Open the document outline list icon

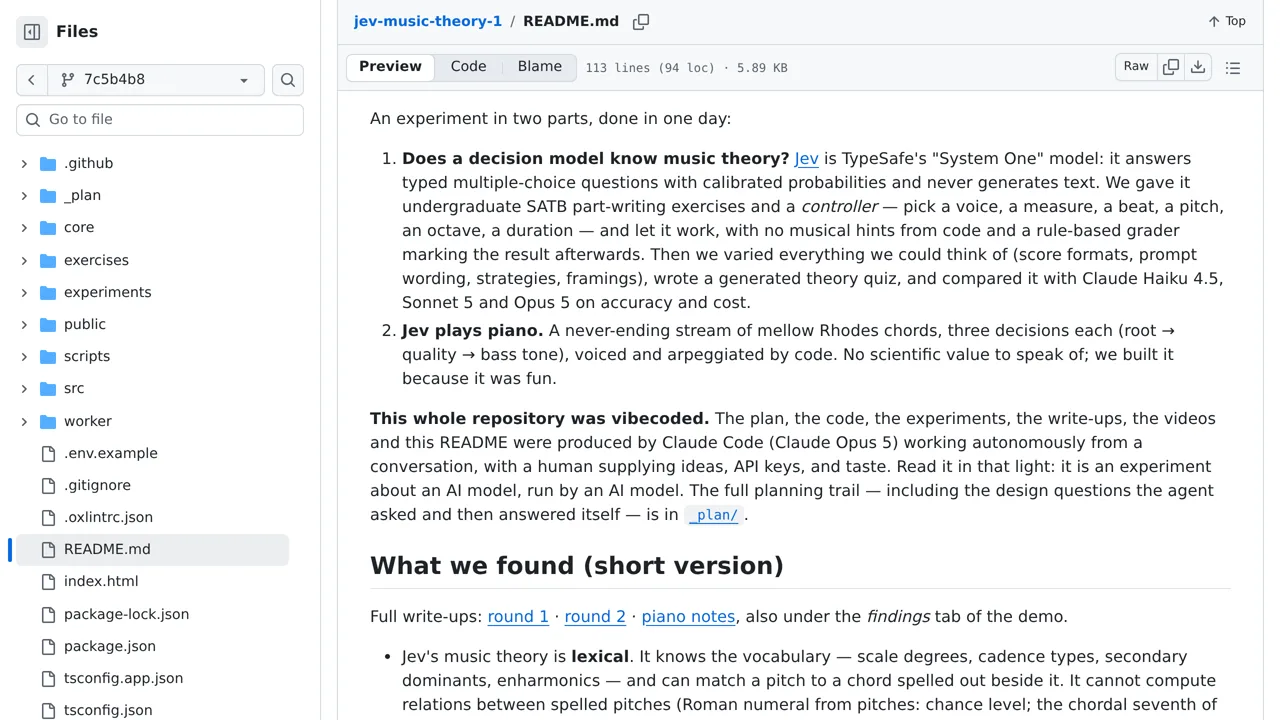pos(1233,68)
